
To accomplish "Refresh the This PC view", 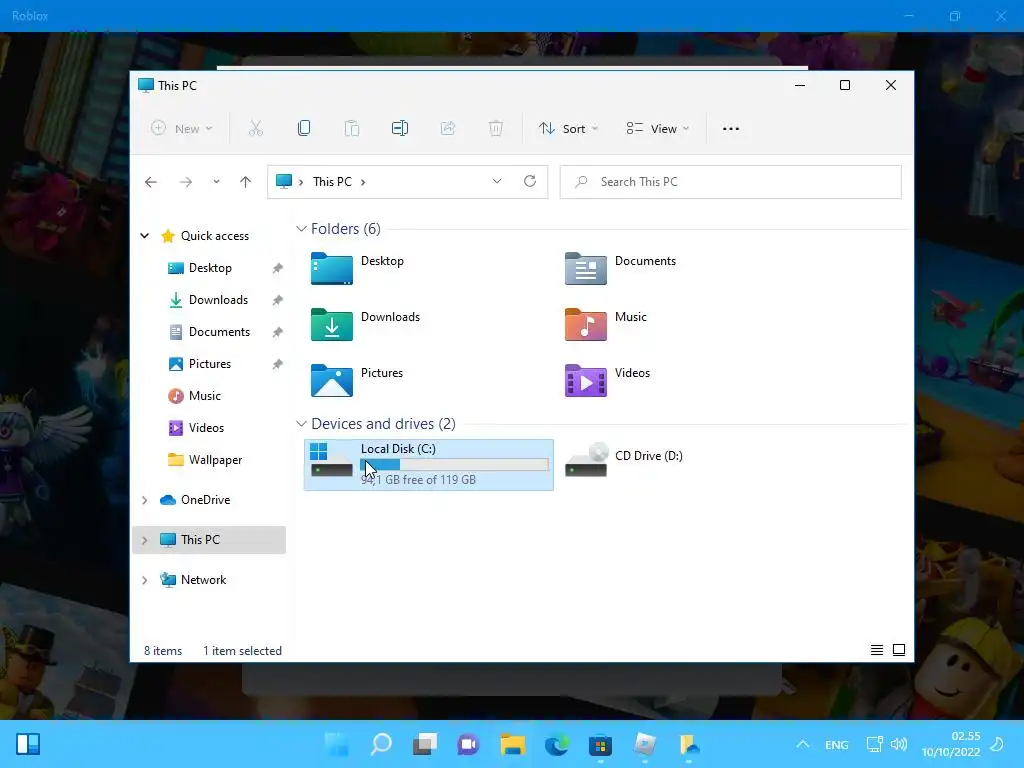I will 530,181.
